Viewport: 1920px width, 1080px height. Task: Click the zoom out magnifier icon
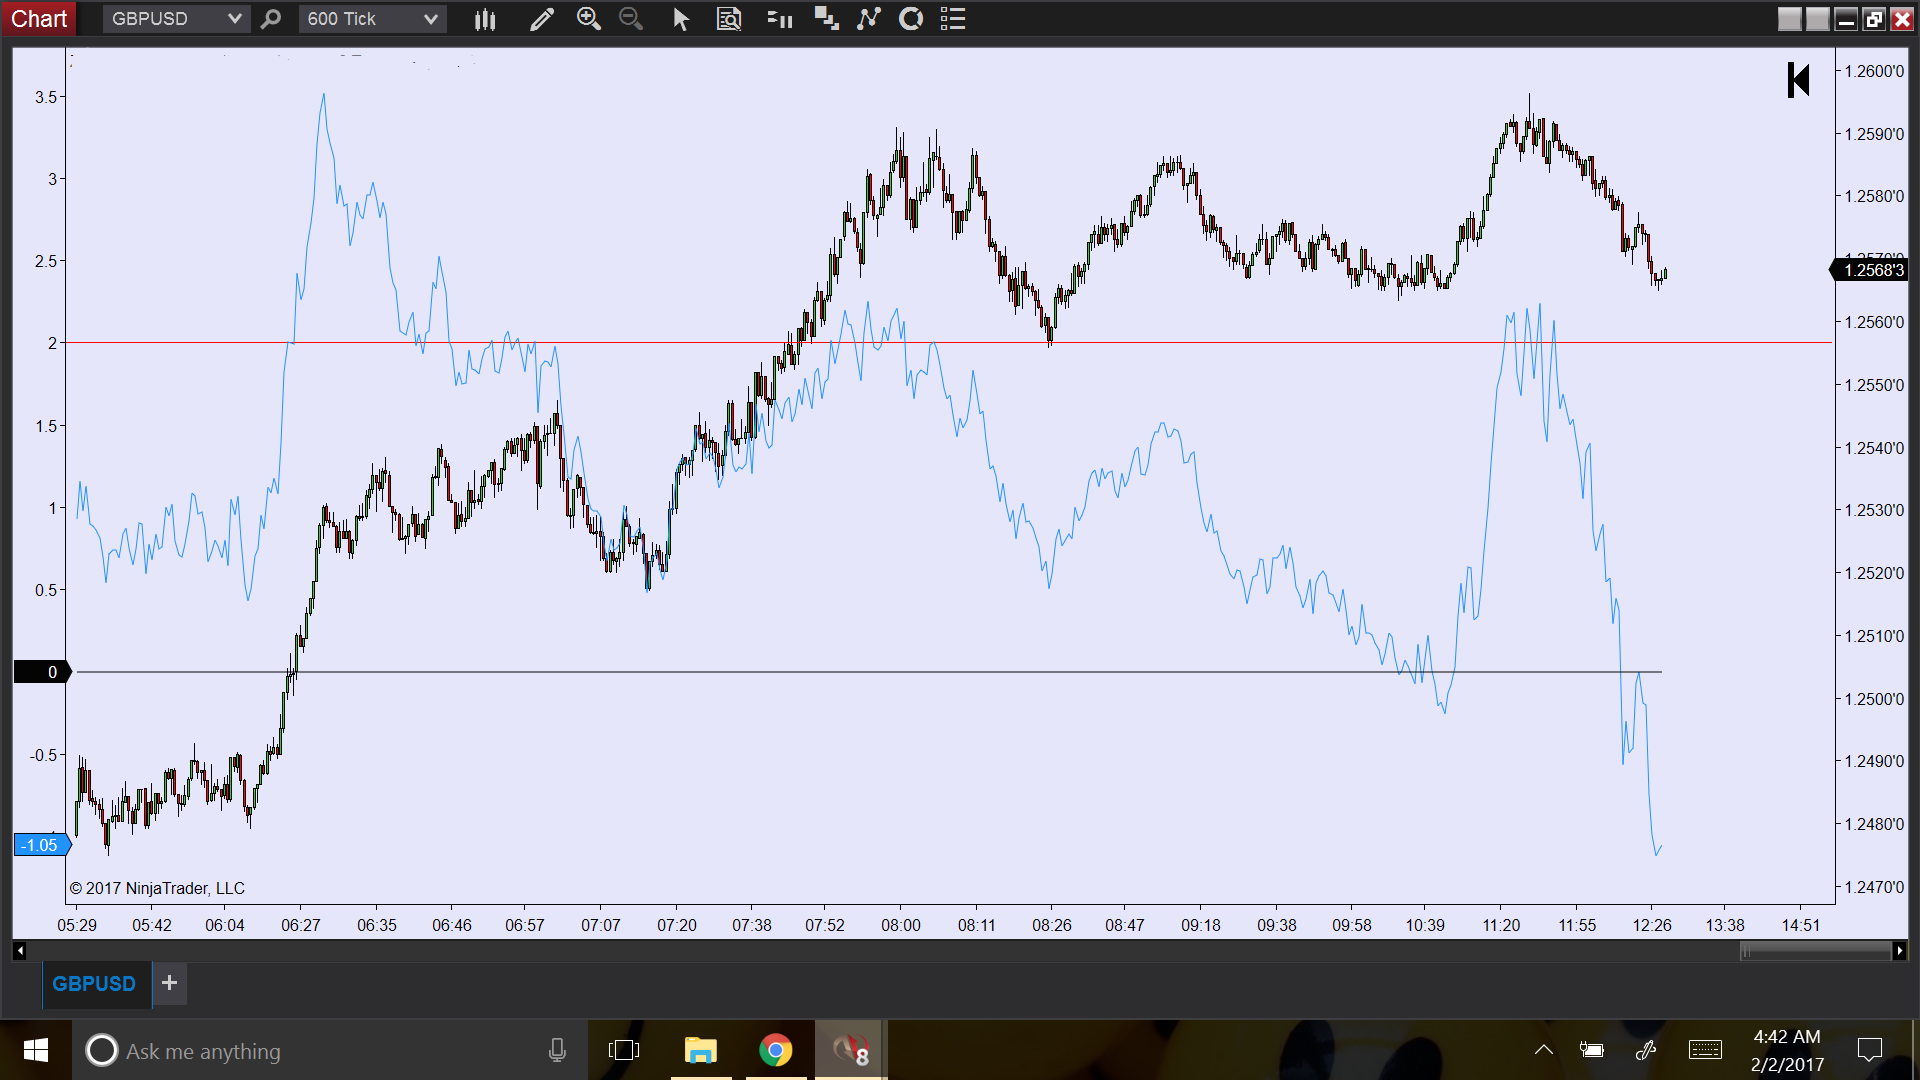tap(630, 19)
